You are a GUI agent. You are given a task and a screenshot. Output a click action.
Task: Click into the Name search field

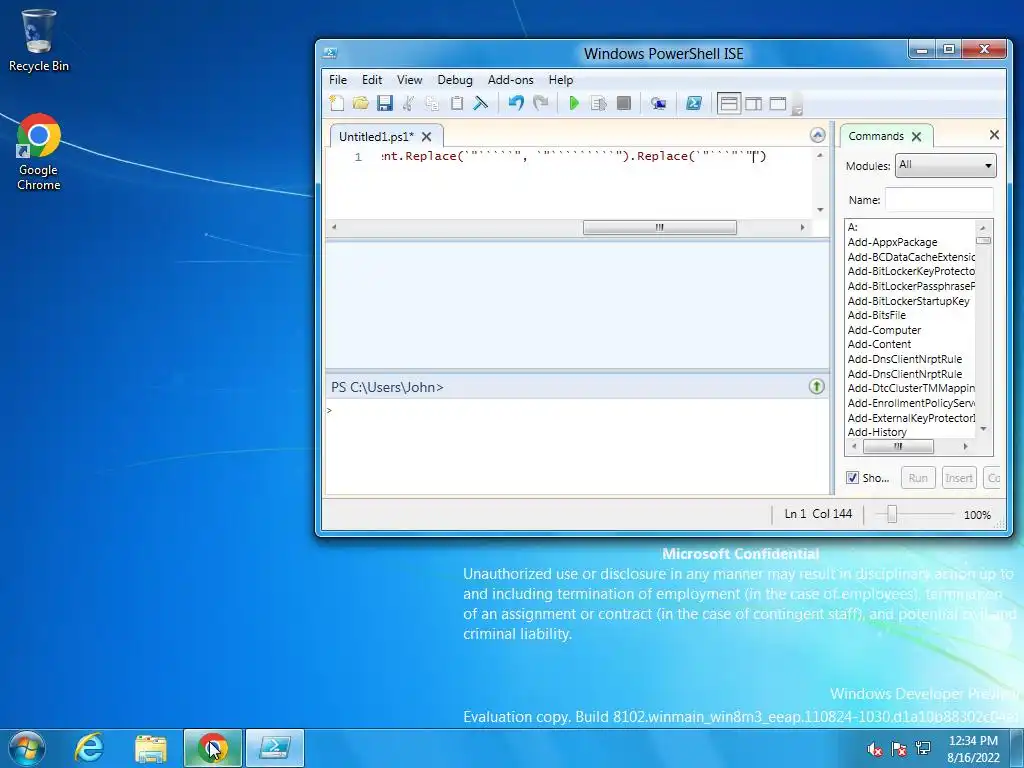click(939, 200)
